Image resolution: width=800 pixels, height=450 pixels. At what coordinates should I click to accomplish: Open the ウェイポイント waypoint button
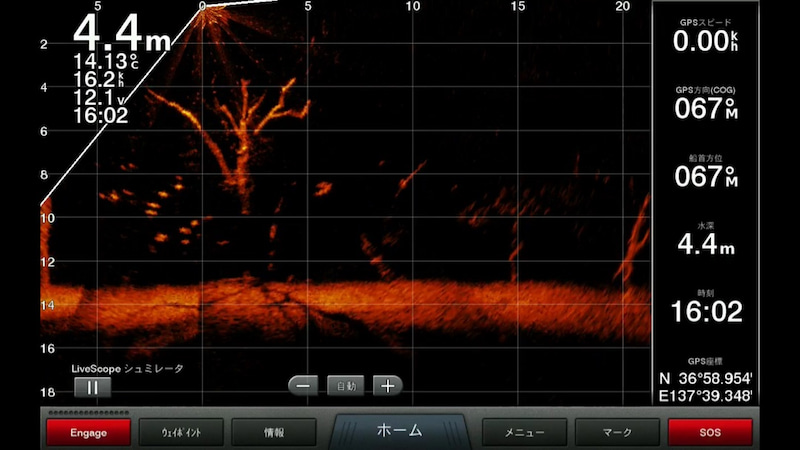[181, 432]
